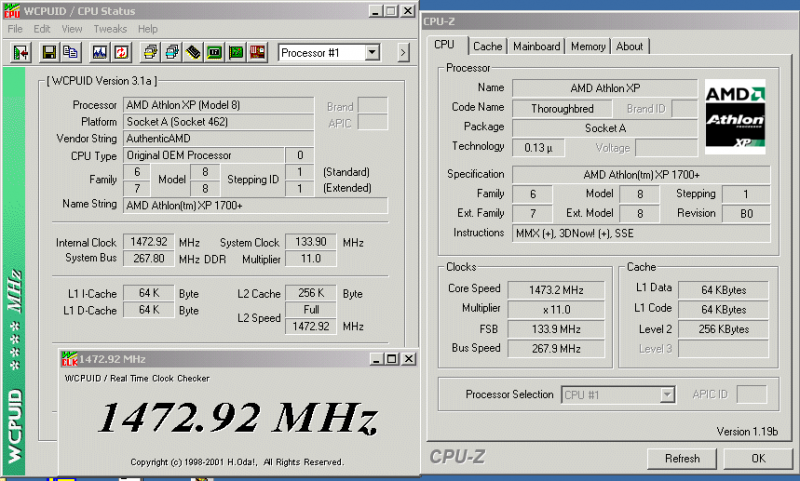Select the CPU tab in CPU-Z
This screenshot has height=481, width=800.
(444, 45)
